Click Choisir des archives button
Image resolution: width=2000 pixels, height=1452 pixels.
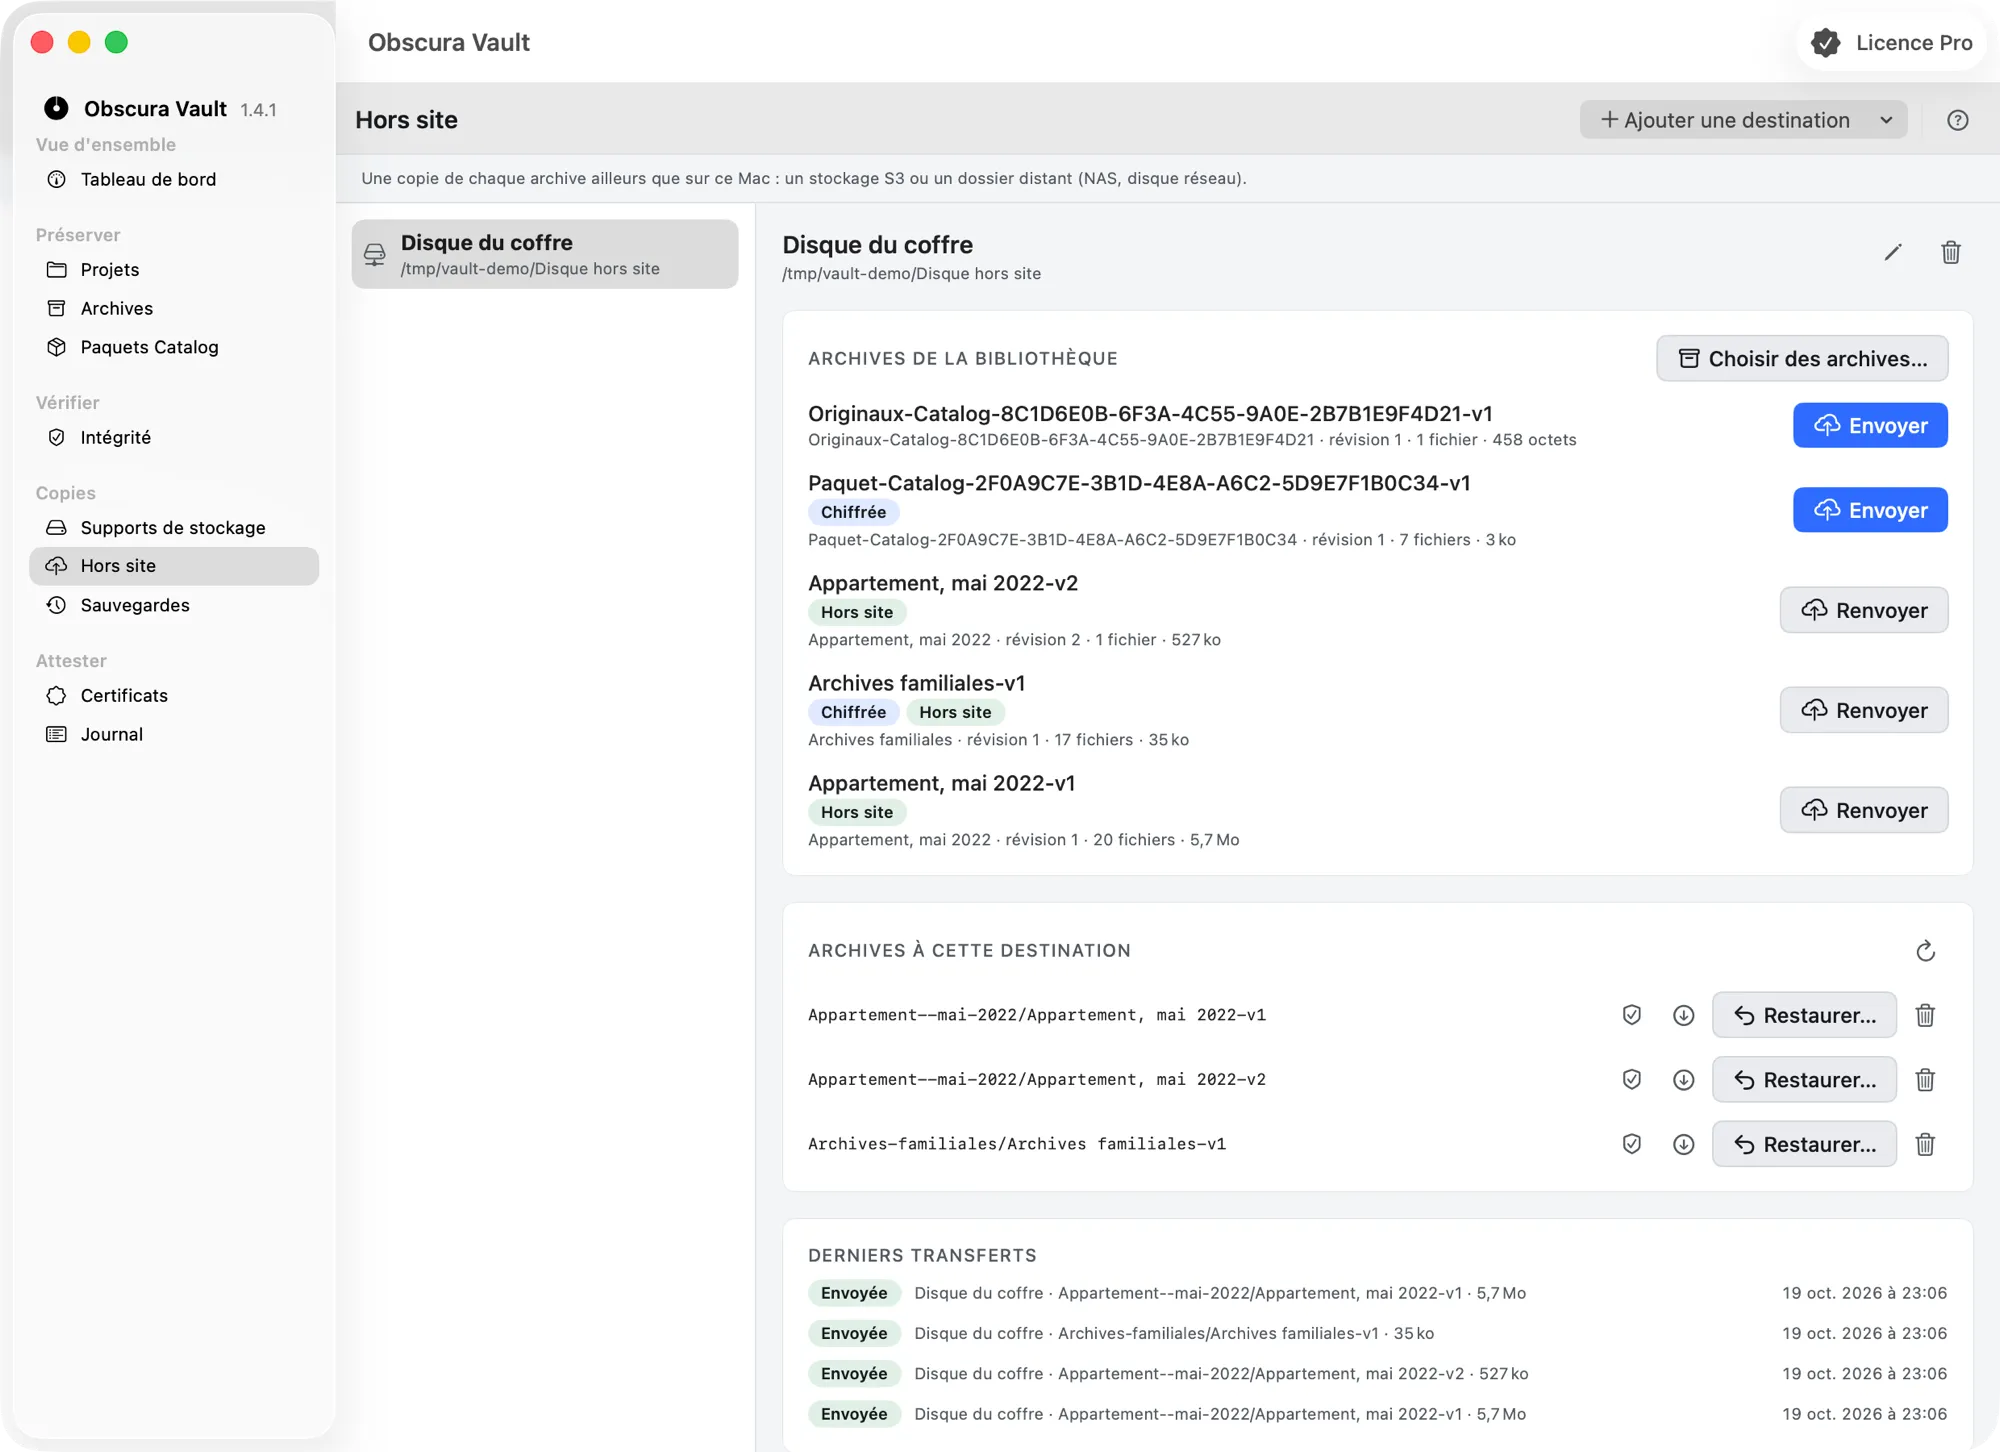[x=1802, y=358]
